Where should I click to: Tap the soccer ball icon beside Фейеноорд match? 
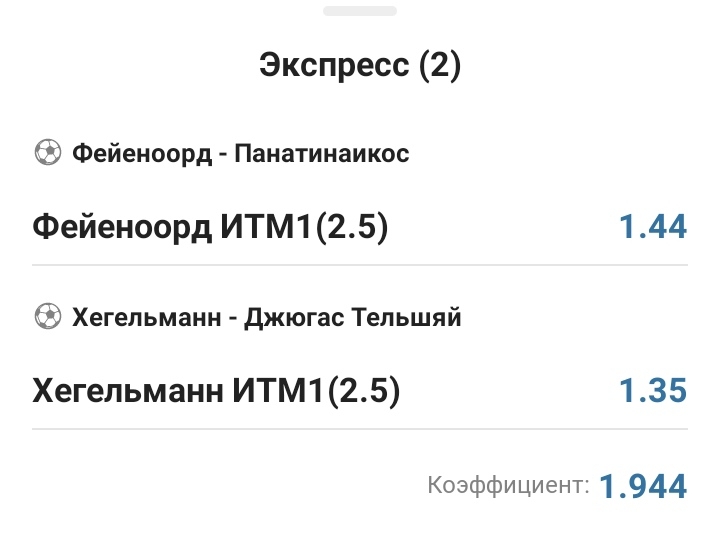coord(47,153)
